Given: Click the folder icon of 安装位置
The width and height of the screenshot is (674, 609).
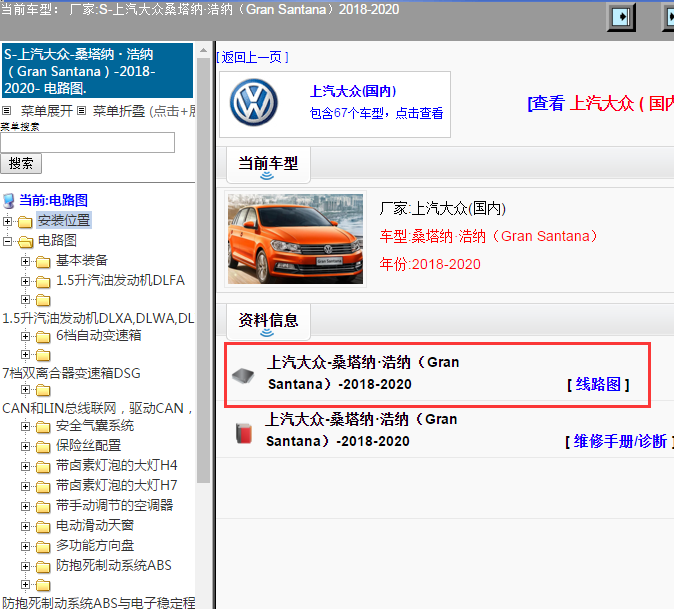Looking at the screenshot, I should 25,222.
